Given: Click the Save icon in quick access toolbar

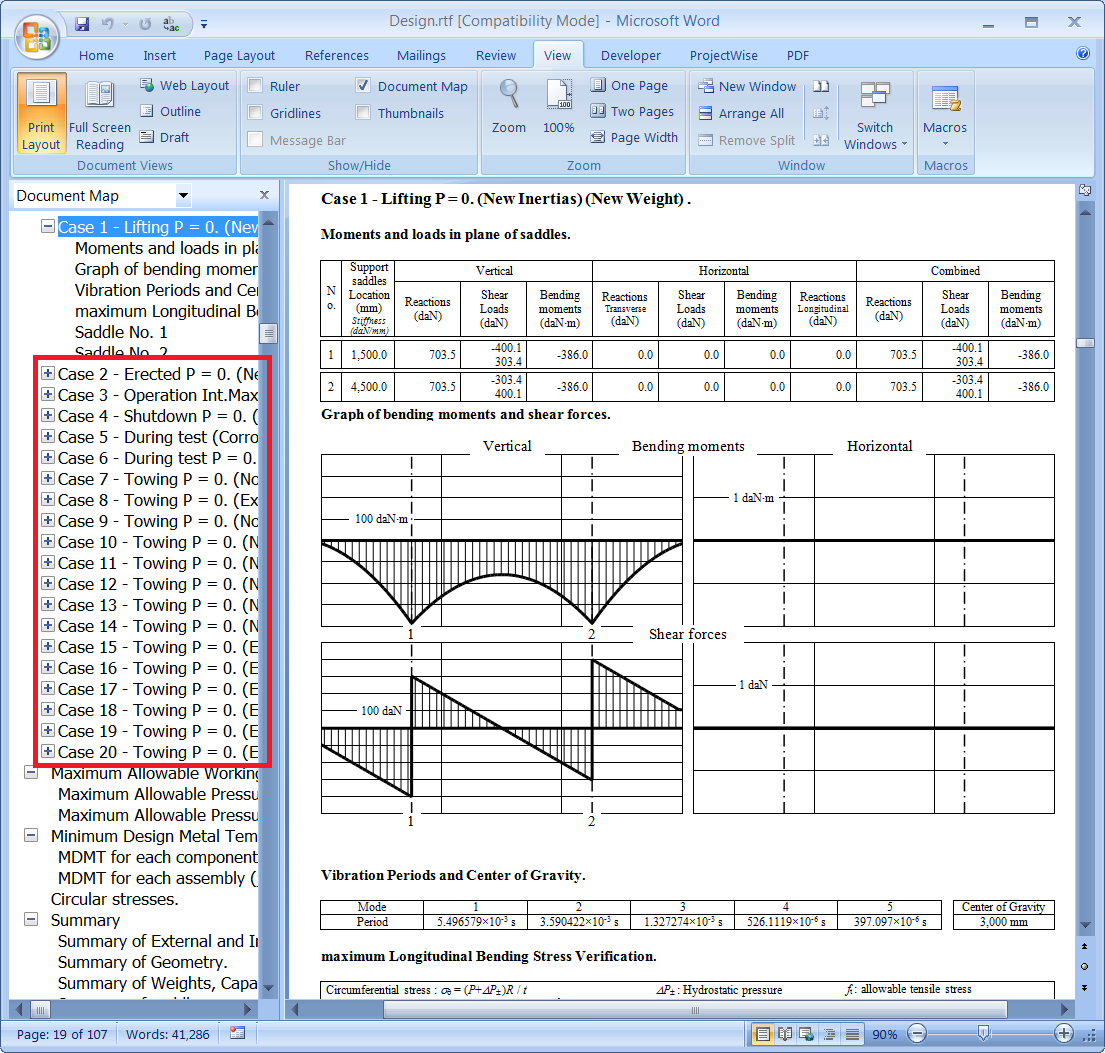Looking at the screenshot, I should pos(83,22).
